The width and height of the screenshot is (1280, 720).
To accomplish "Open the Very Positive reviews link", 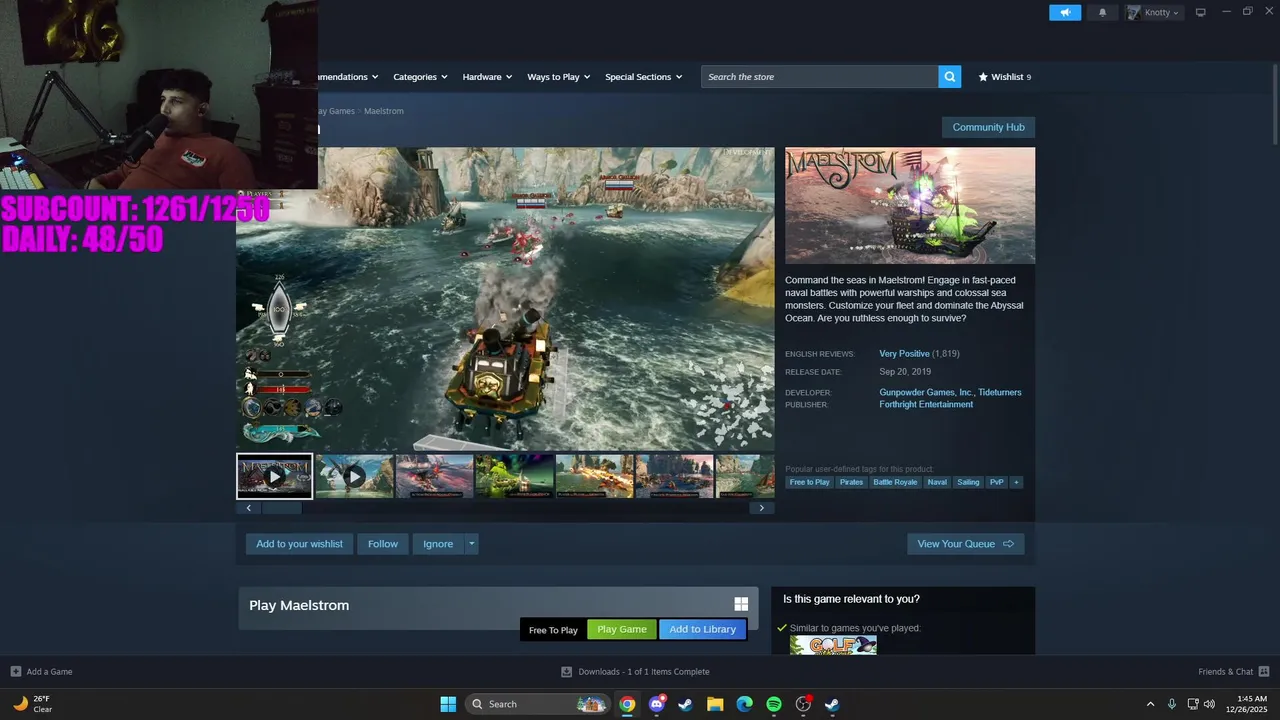I will coord(904,354).
